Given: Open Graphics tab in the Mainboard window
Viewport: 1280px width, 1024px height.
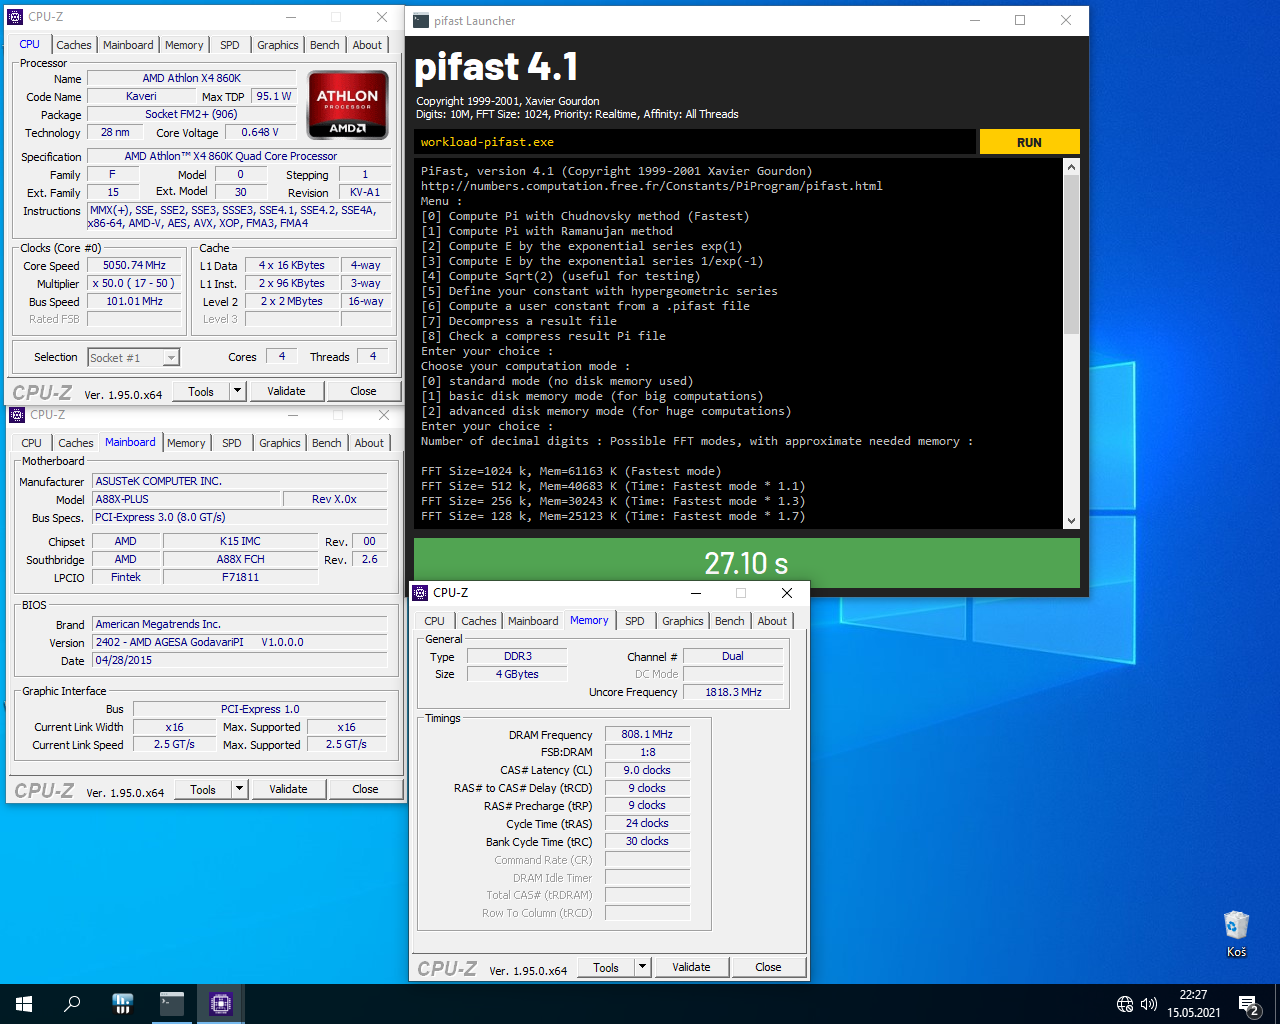Looking at the screenshot, I should (280, 443).
